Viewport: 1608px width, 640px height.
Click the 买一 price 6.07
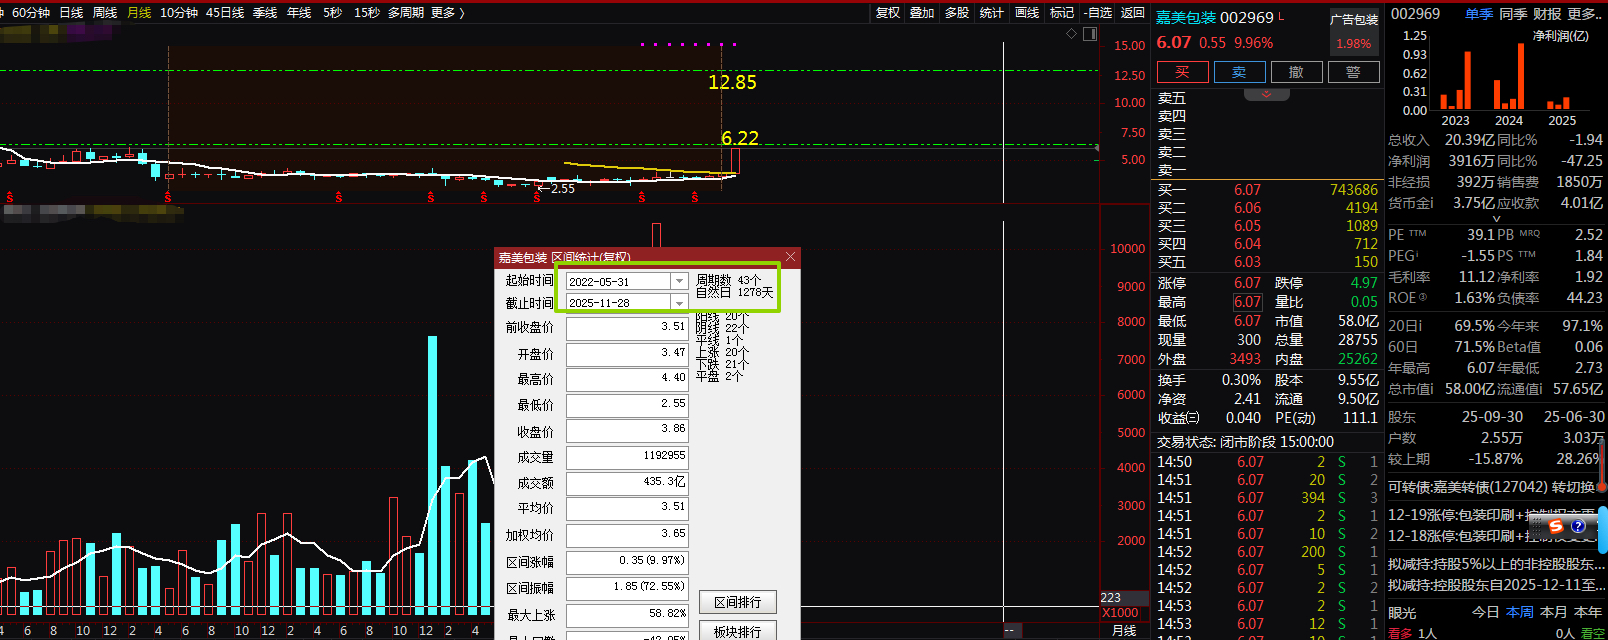pyautogui.click(x=1247, y=190)
